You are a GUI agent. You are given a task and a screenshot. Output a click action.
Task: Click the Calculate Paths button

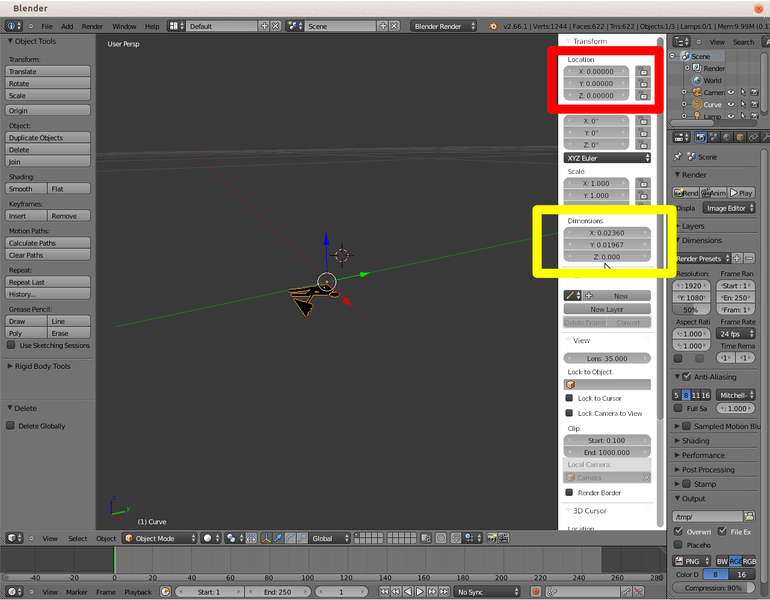(48, 243)
